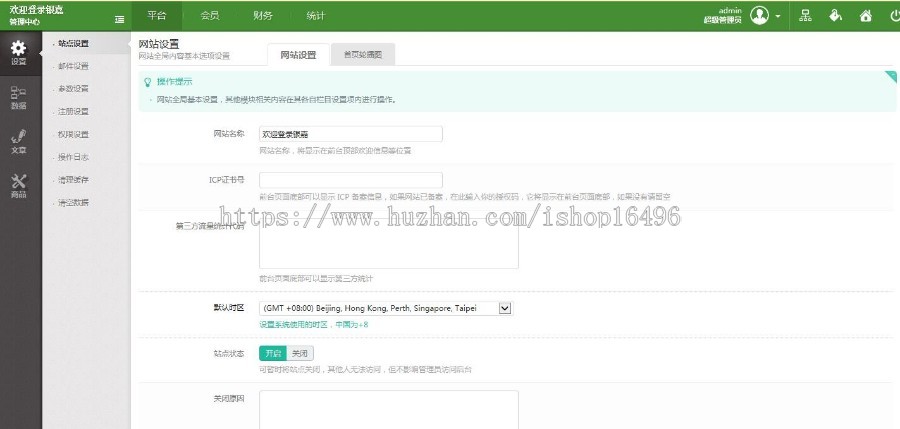Collapse tips with teal corner toggle

(x=891, y=76)
